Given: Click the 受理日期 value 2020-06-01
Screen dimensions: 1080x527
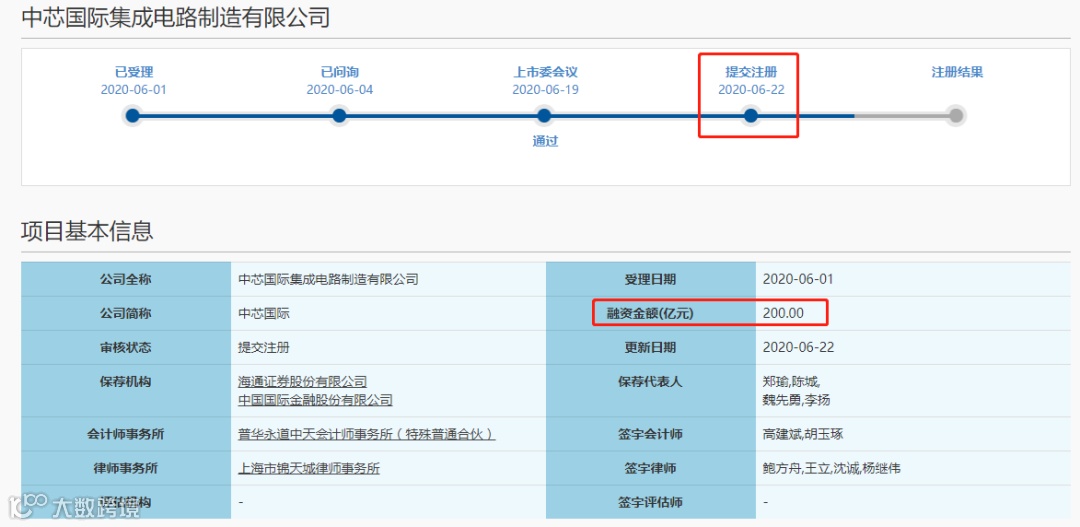Looking at the screenshot, I should tap(798, 280).
